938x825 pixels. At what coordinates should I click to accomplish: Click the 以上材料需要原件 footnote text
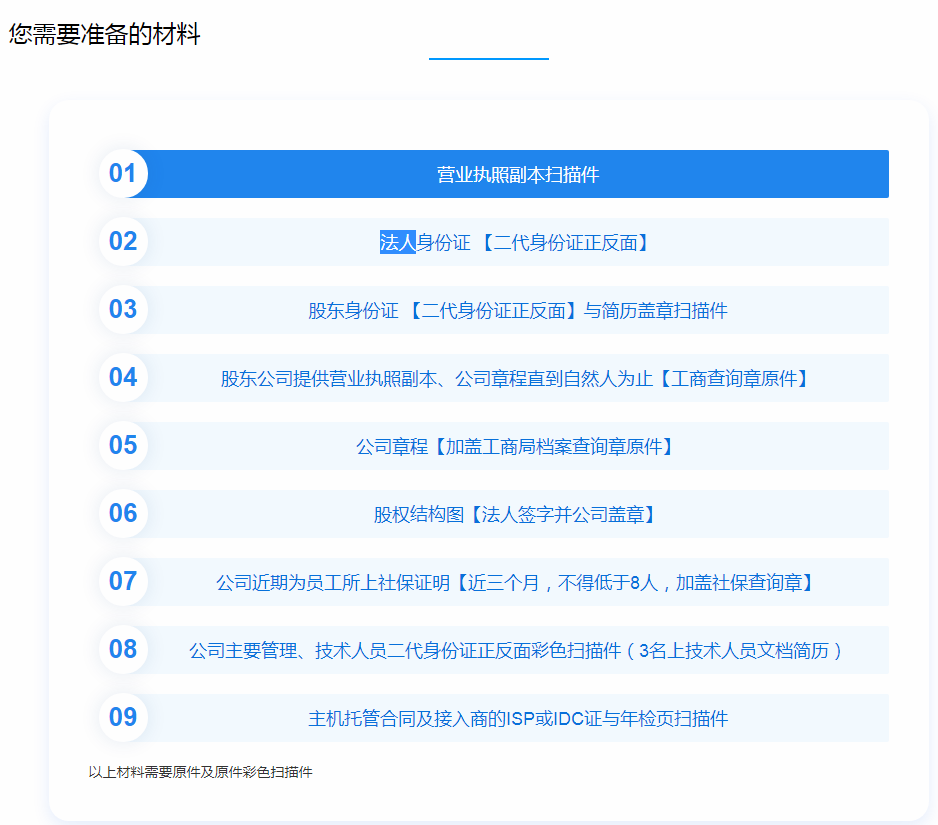[200, 773]
